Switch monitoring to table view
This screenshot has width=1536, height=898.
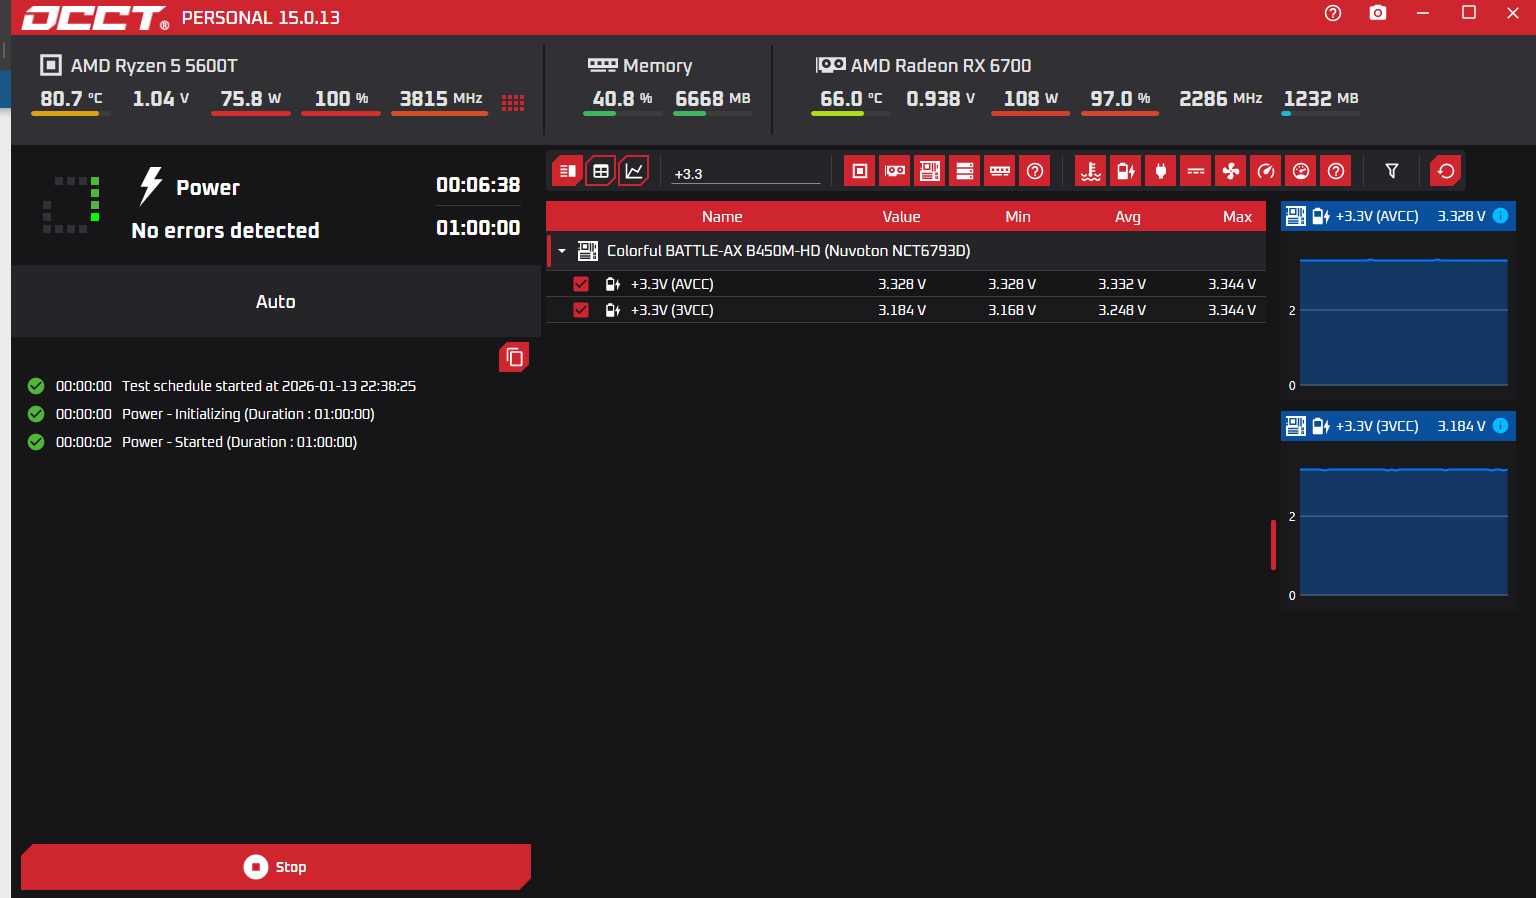pos(601,171)
